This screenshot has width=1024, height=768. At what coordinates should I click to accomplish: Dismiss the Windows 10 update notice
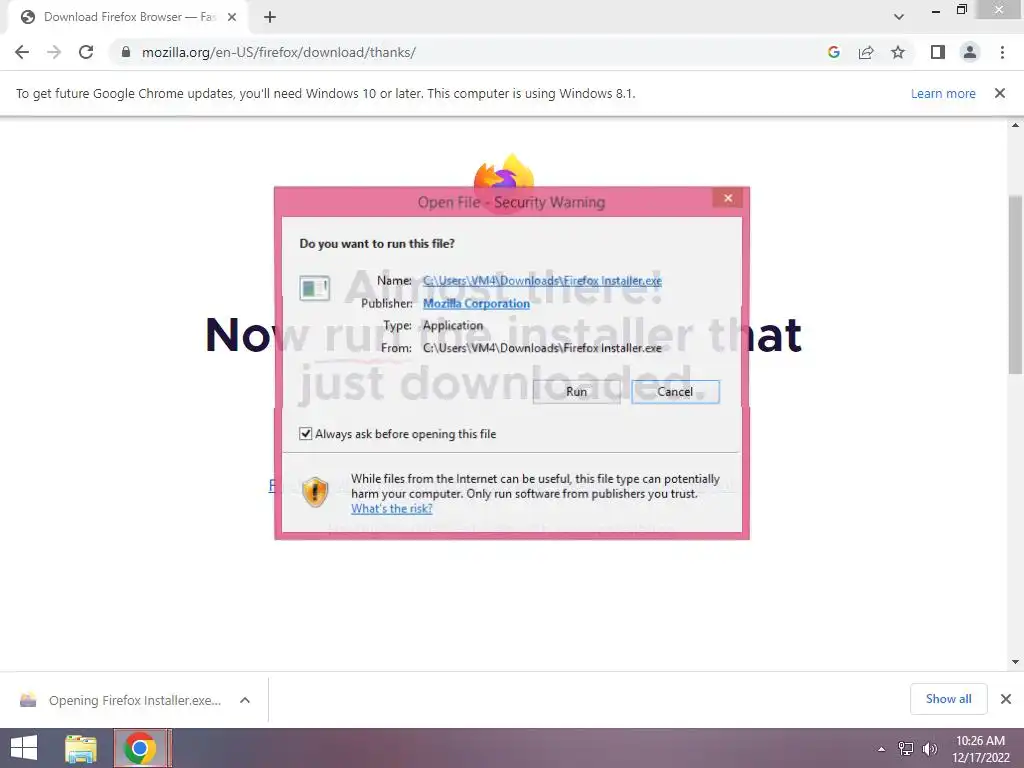point(1000,93)
